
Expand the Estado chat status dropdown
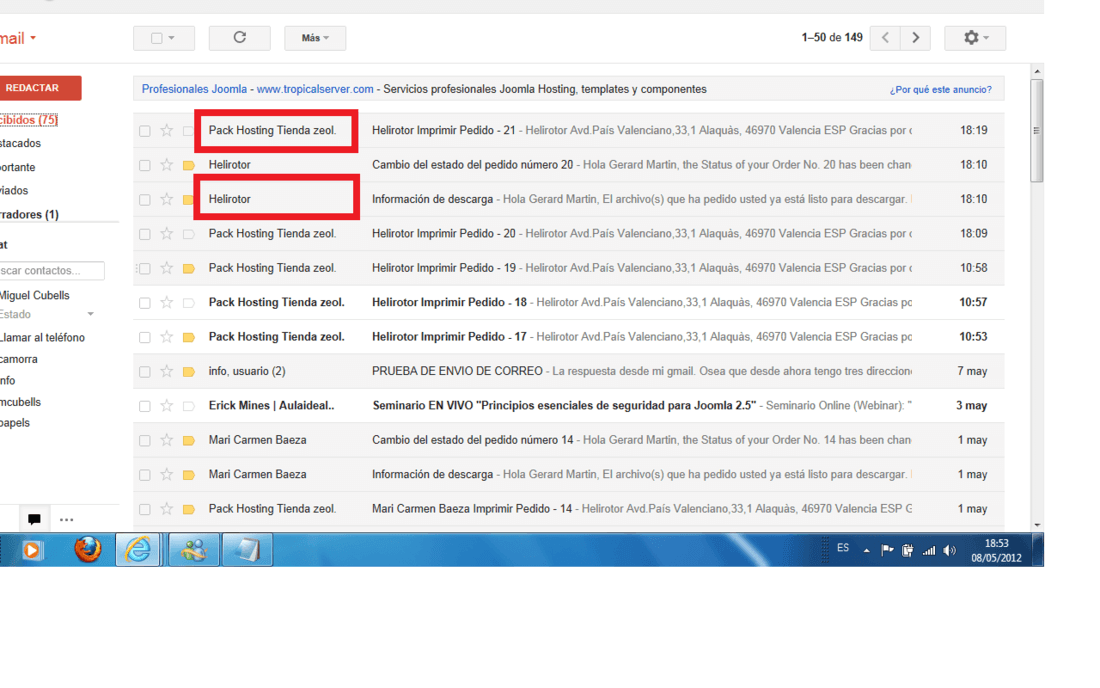pos(90,314)
